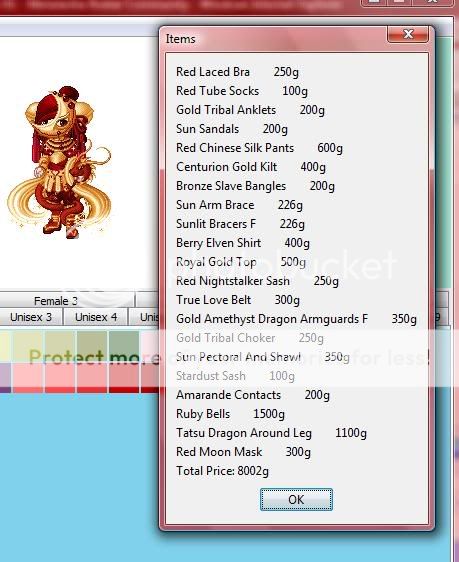Click the Ruby Bells 1500g line
Screen dimensions: 459x562
point(230,414)
